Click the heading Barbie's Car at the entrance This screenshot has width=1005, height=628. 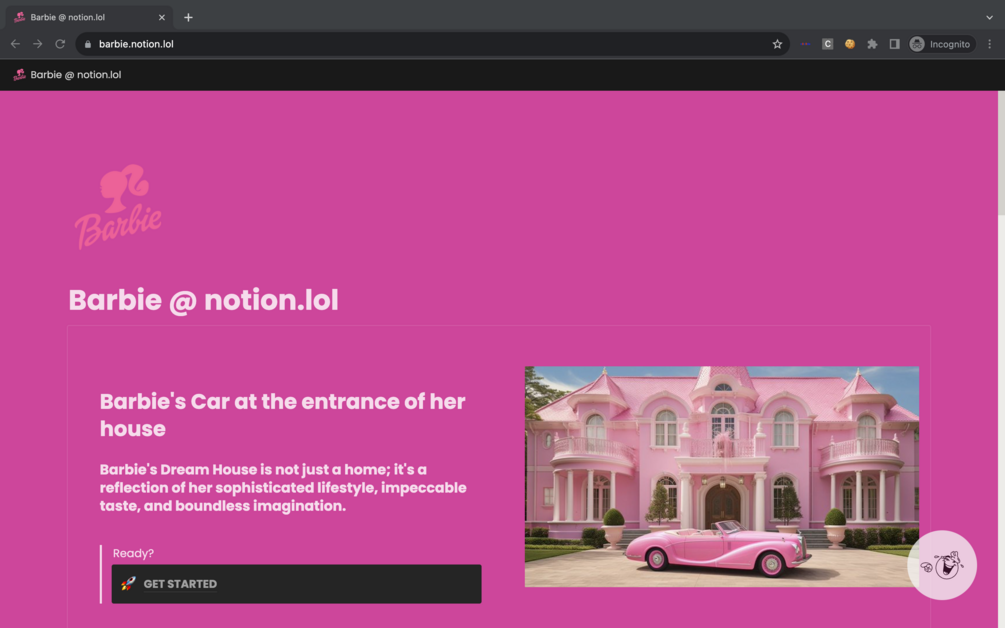[x=283, y=415]
